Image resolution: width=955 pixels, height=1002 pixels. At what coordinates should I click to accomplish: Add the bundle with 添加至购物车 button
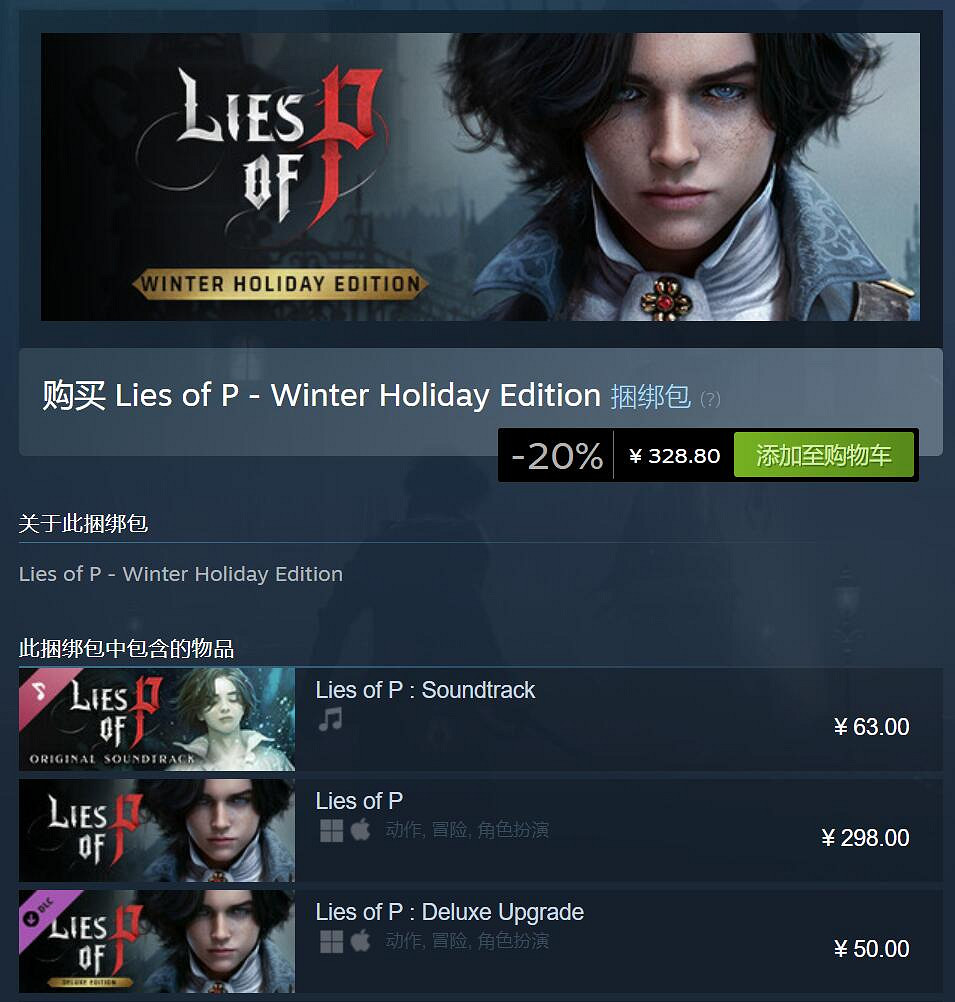tap(823, 455)
